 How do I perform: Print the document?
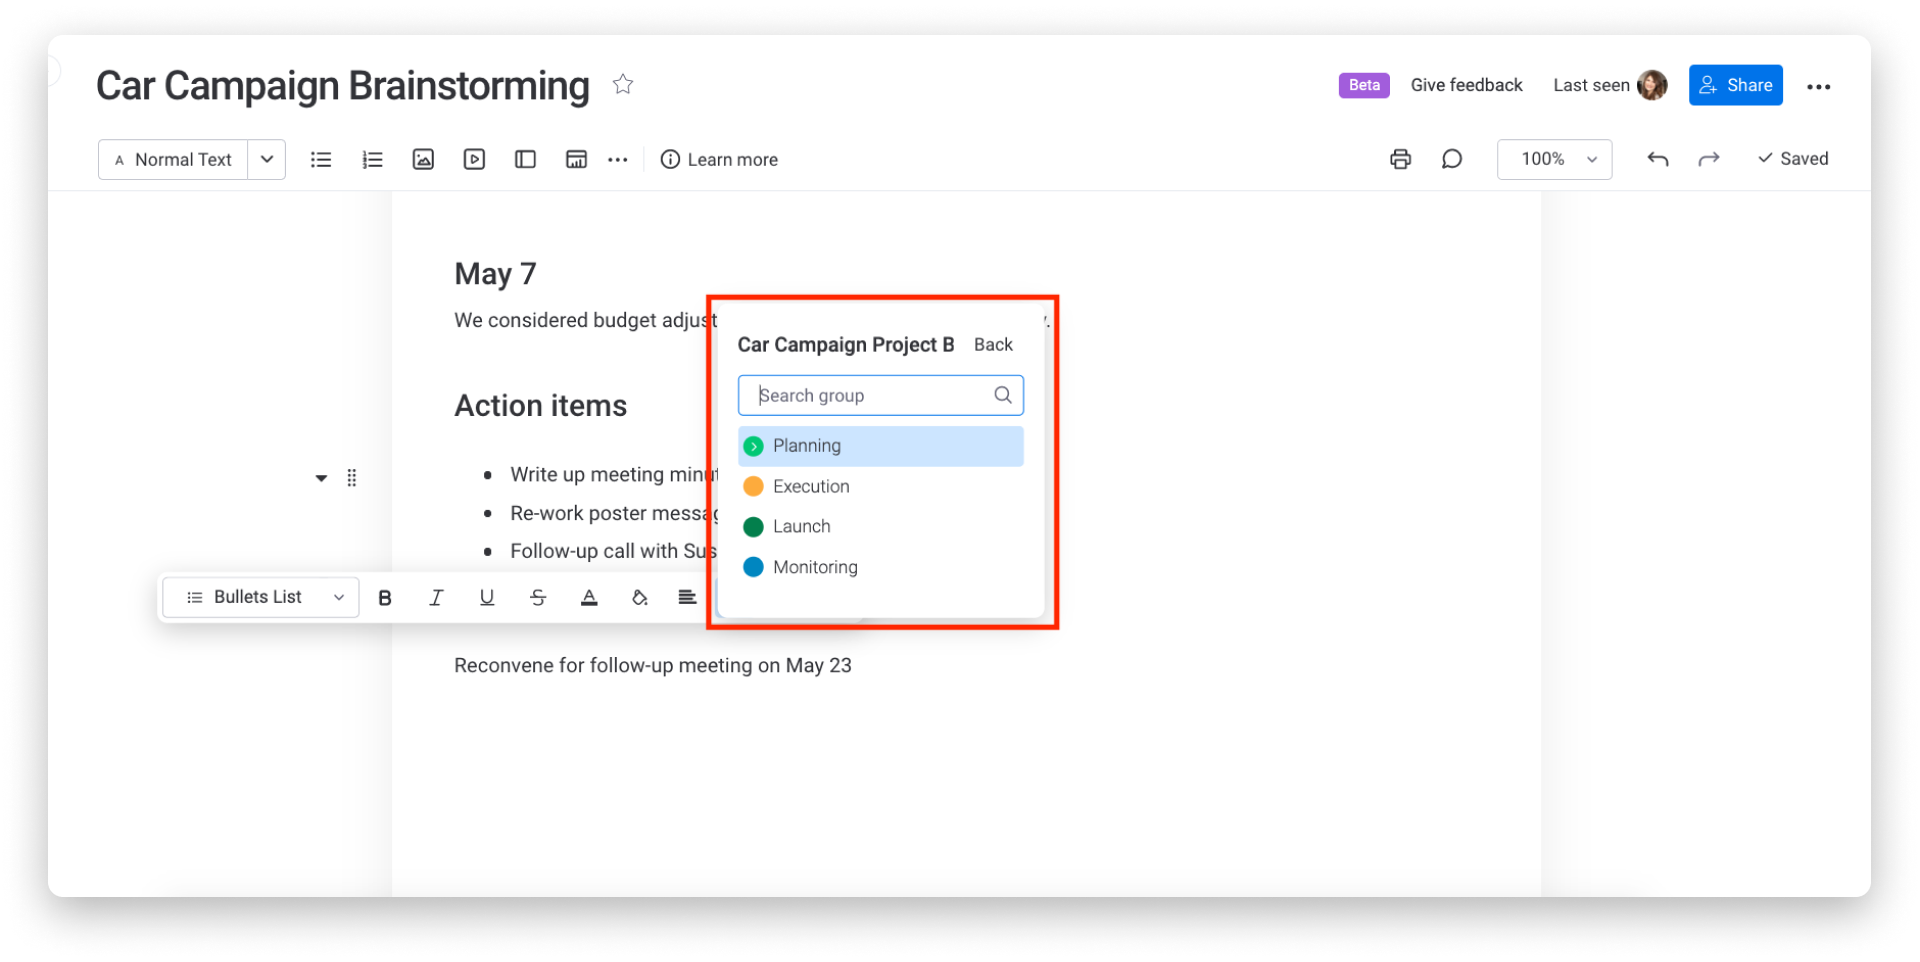coord(1400,159)
